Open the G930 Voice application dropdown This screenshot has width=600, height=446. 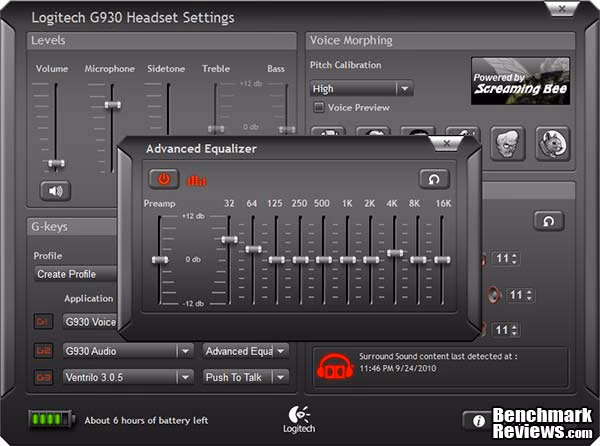pos(90,322)
